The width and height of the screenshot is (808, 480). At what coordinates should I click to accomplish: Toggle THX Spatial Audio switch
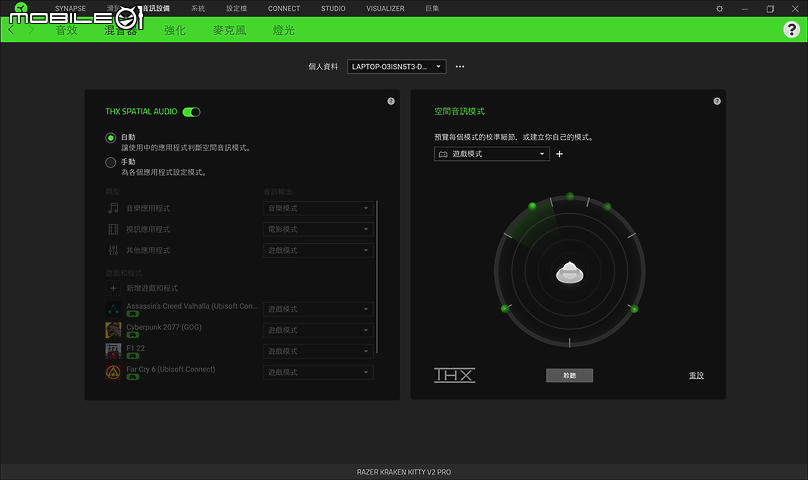point(191,112)
